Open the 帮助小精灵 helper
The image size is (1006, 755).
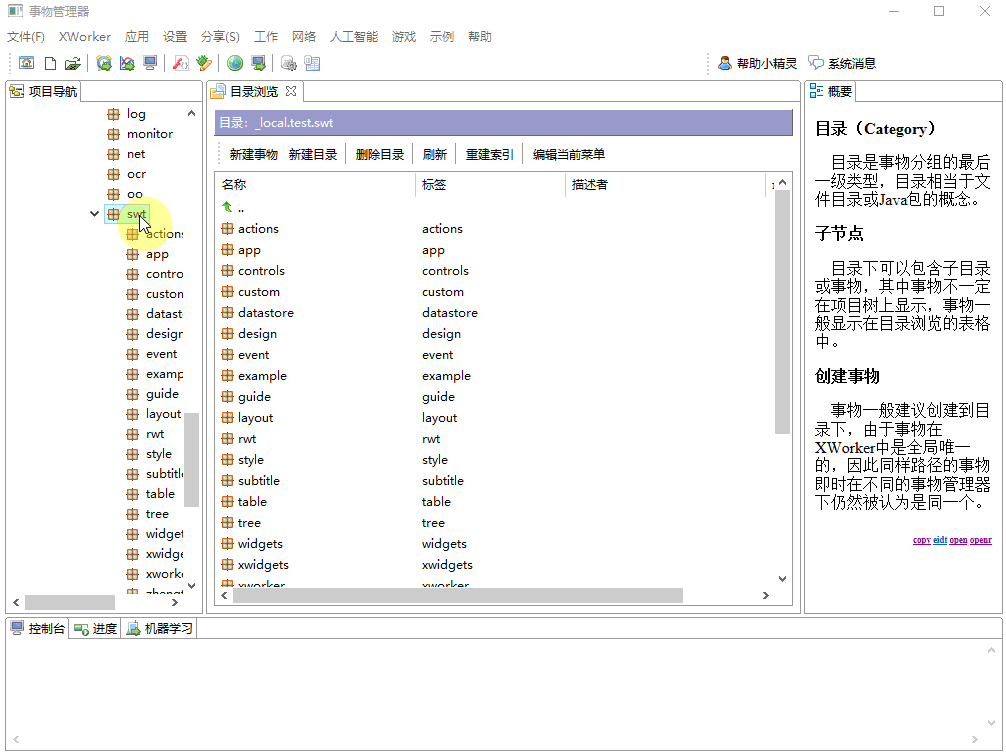pyautogui.click(x=757, y=63)
